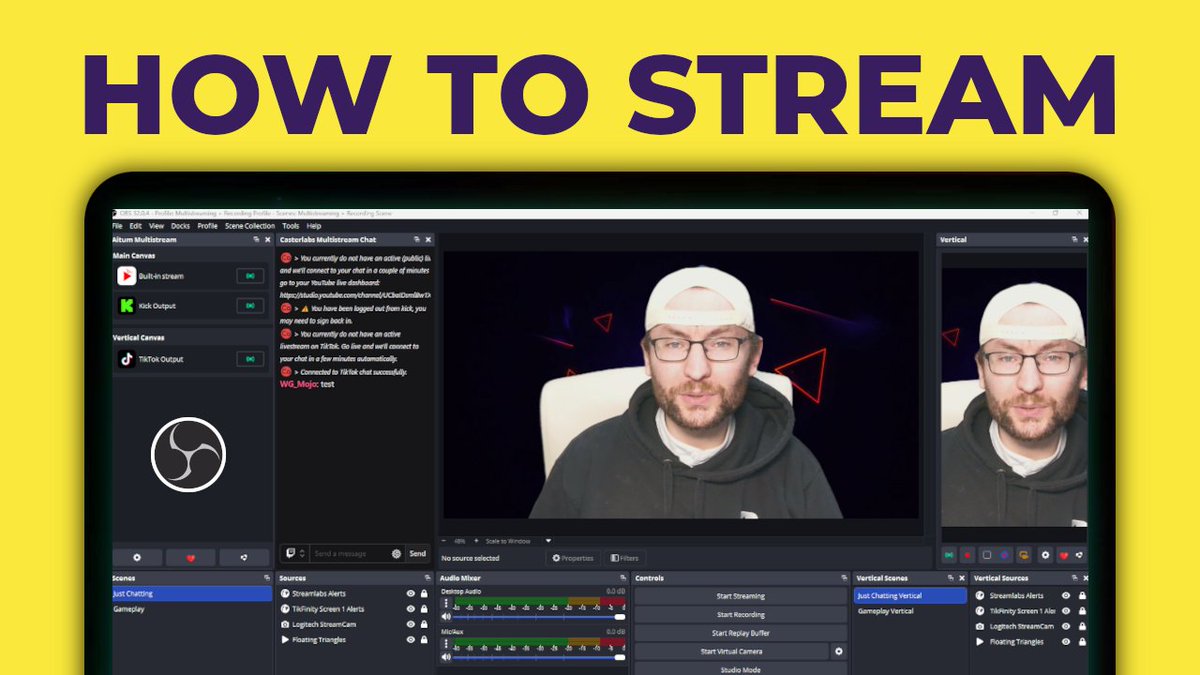Close the Aitum Multistream dock
The height and width of the screenshot is (675, 1200).
267,240
